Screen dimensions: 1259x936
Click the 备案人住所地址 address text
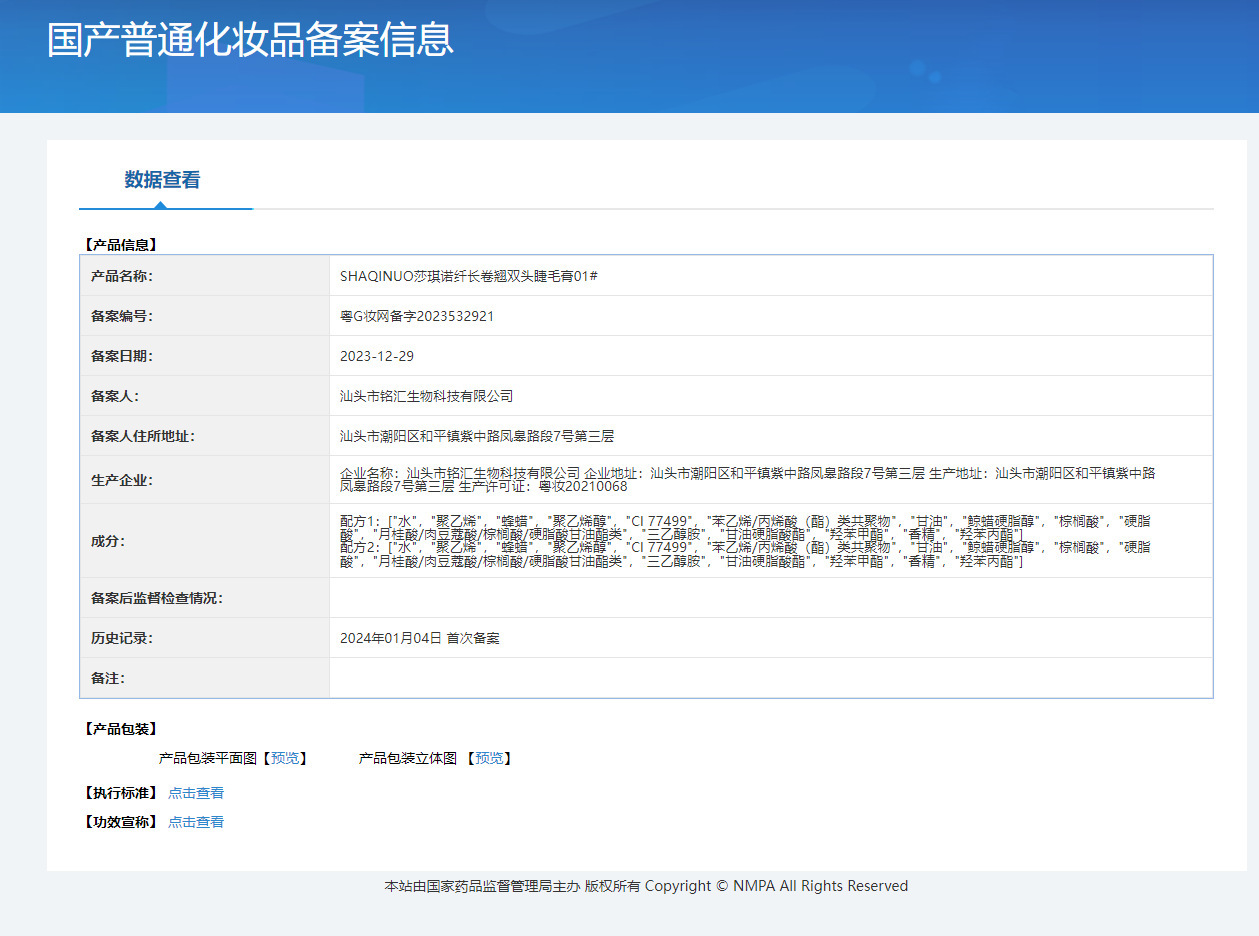click(477, 436)
